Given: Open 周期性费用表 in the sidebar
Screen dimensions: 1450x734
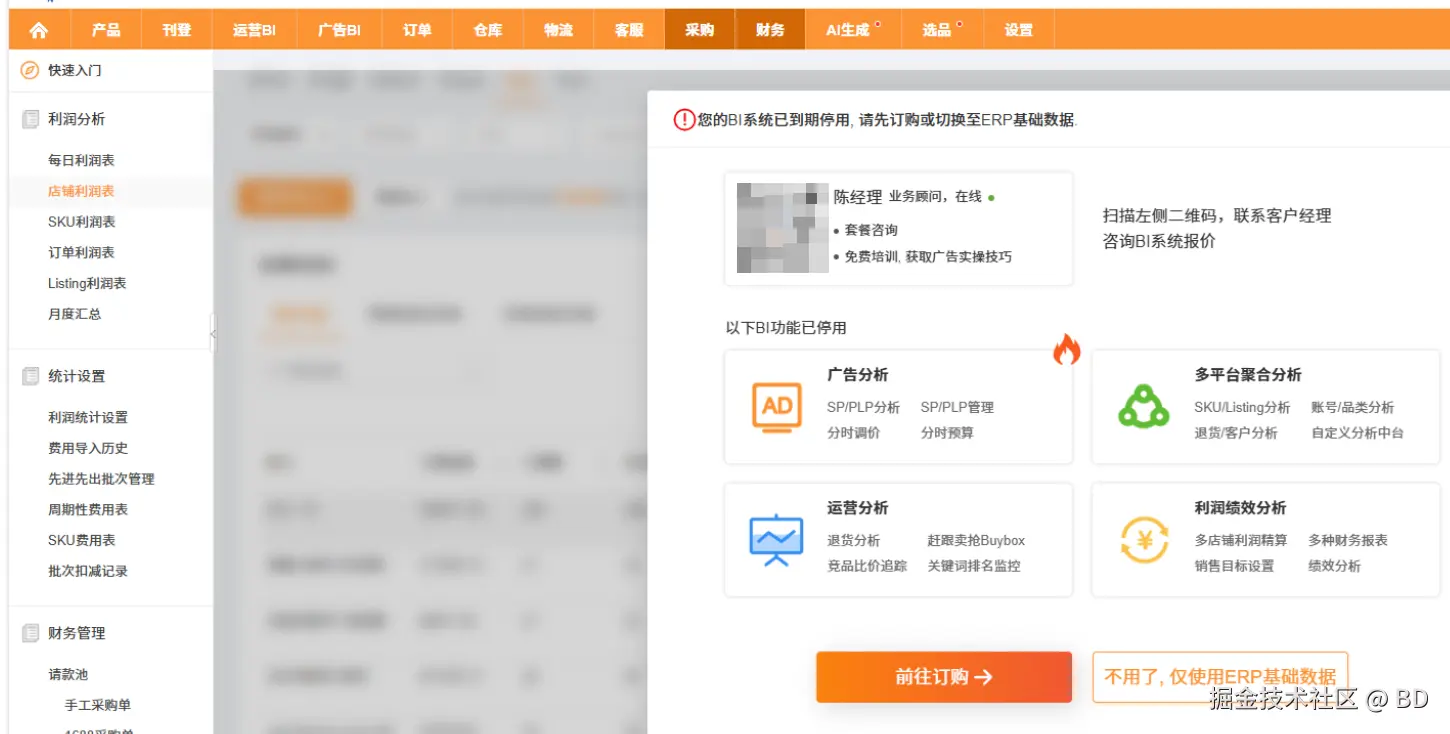Looking at the screenshot, I should pyautogui.click(x=88, y=510).
